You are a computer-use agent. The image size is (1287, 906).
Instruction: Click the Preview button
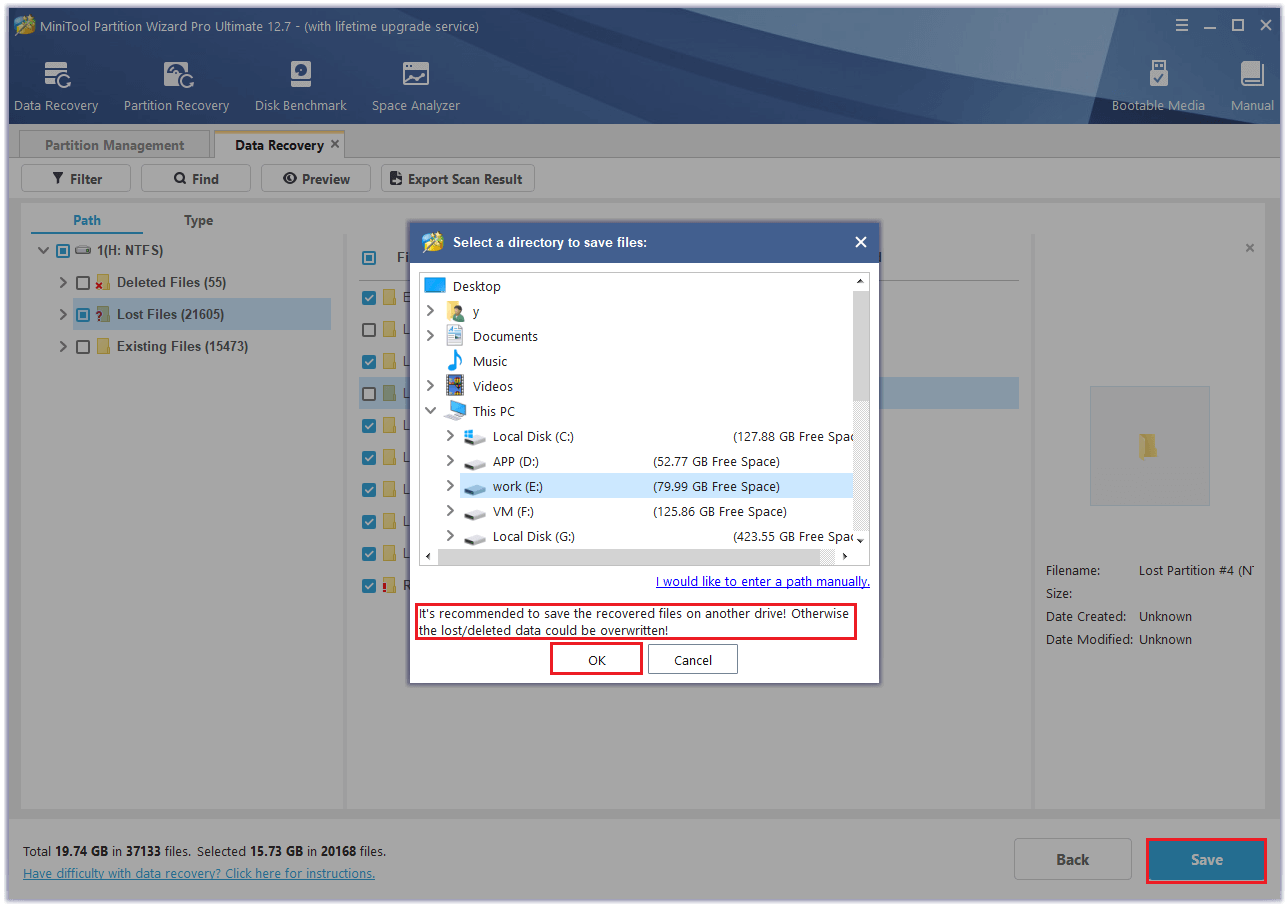(316, 179)
